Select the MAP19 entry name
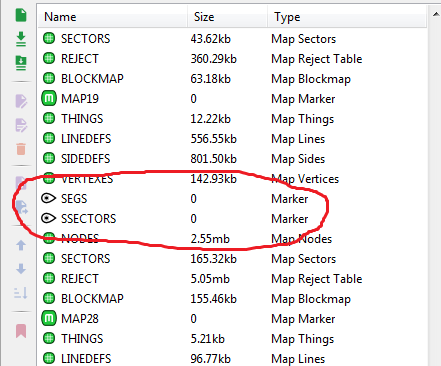The image size is (441, 366). [80, 99]
